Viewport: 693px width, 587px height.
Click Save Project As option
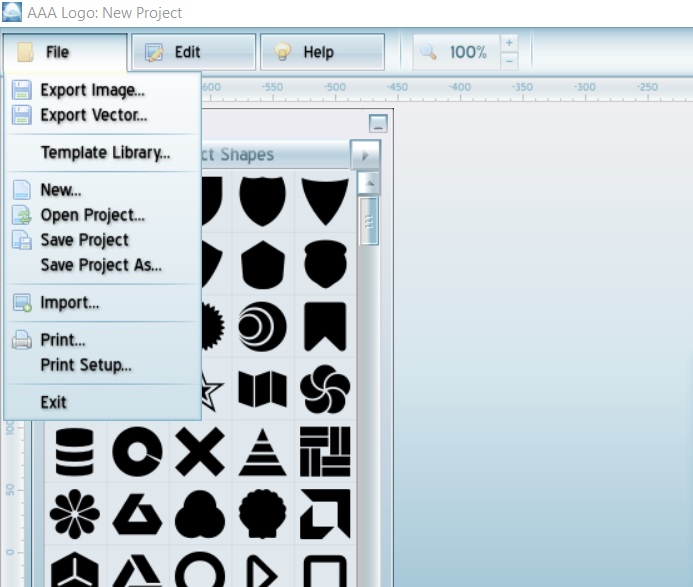coord(101,265)
